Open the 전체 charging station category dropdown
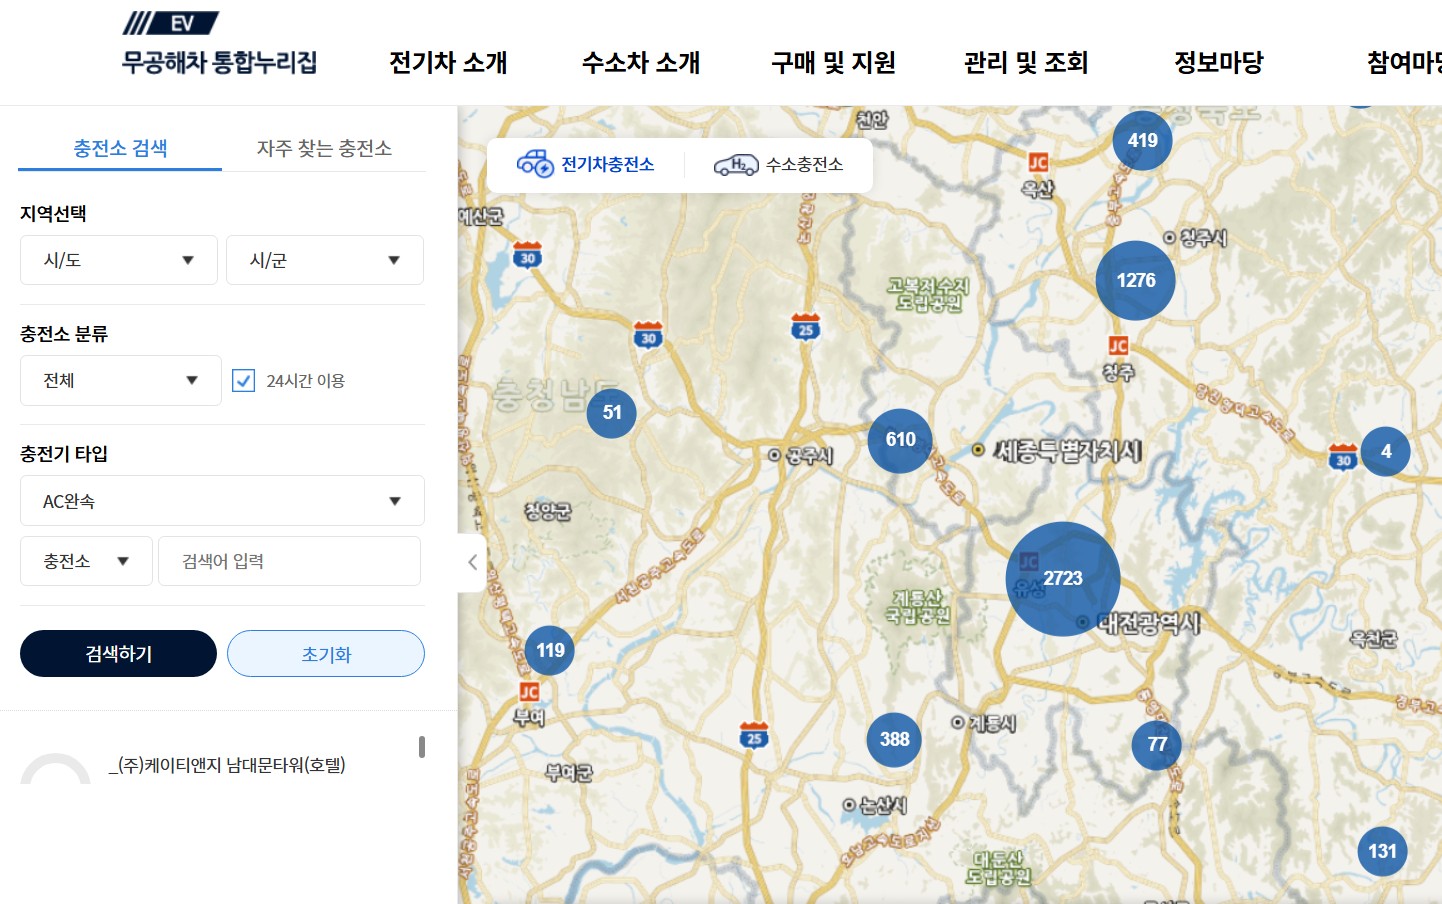 pos(120,380)
